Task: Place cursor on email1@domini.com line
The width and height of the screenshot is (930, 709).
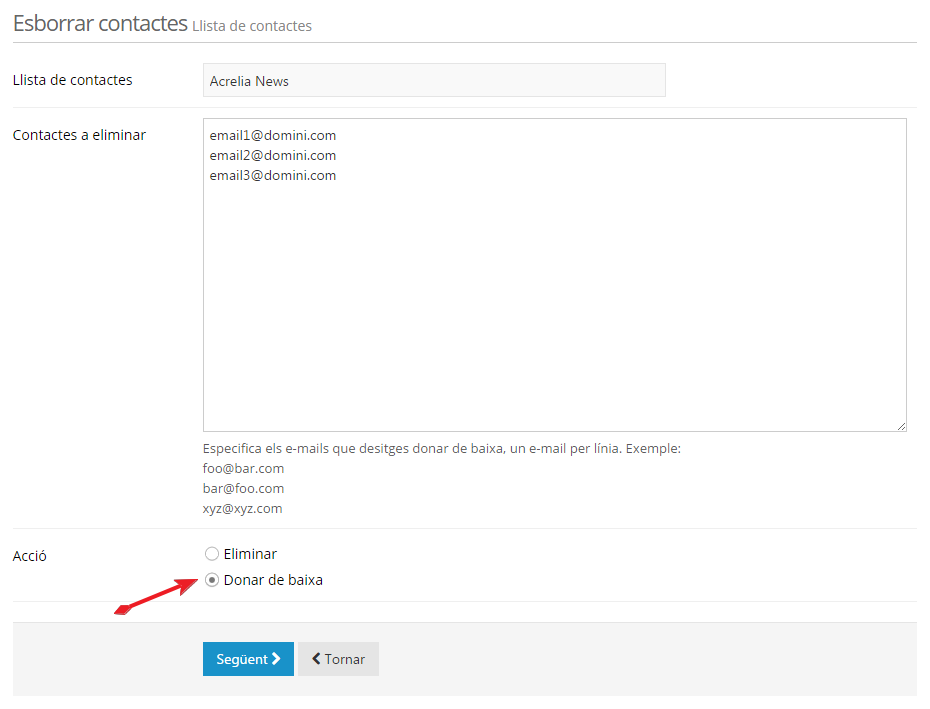Action: coord(272,135)
